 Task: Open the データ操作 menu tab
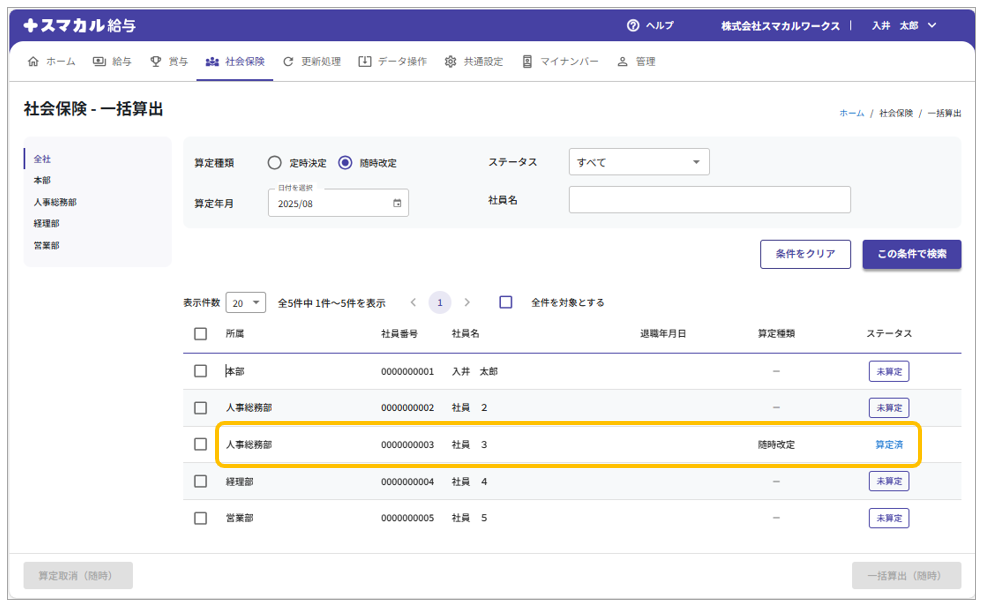coord(392,62)
